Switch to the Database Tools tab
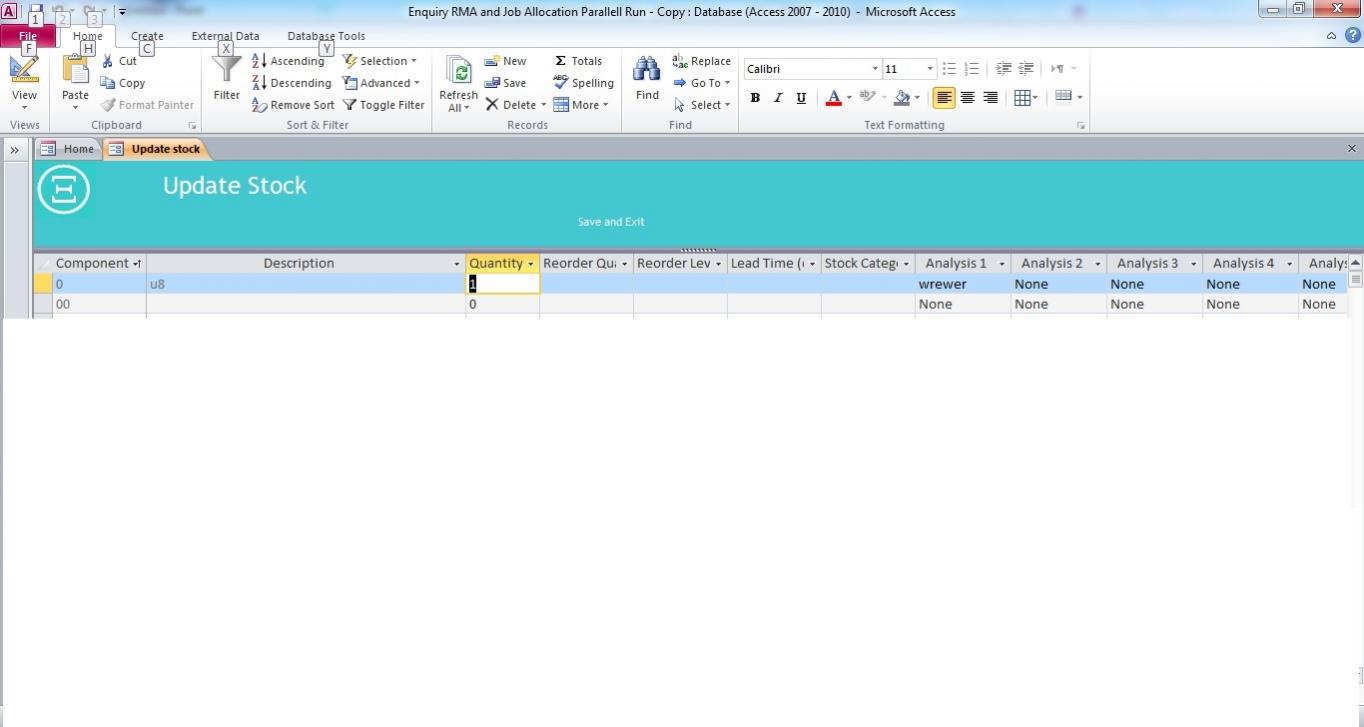 pyautogui.click(x=326, y=36)
